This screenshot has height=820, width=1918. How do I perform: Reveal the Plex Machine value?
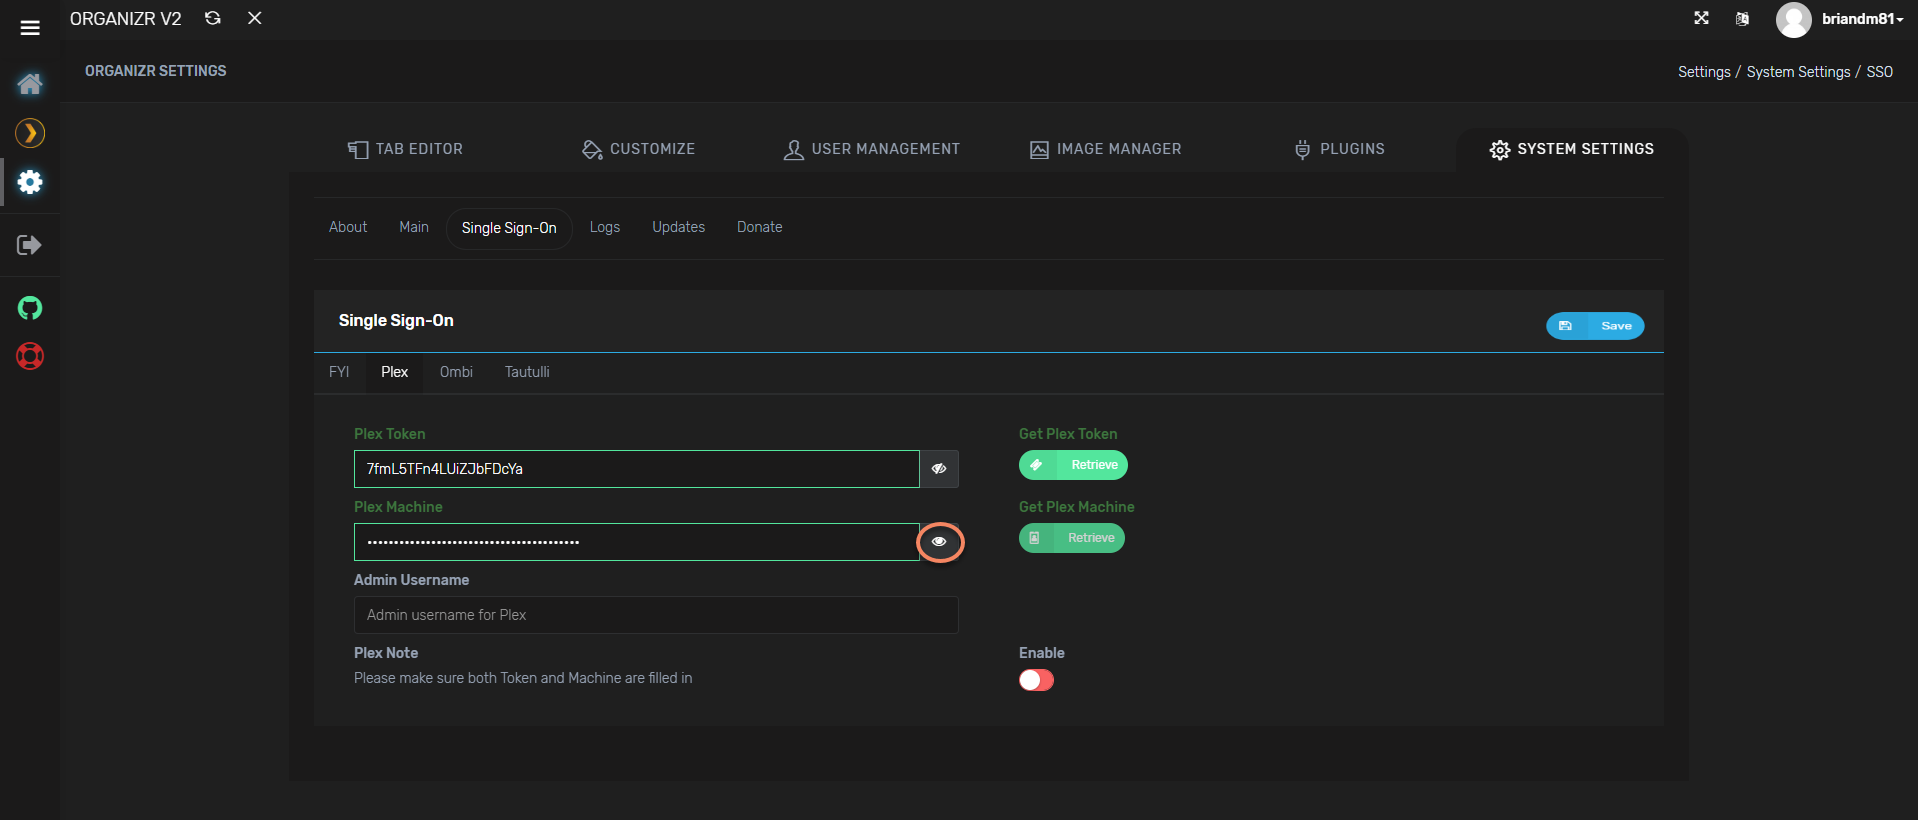click(x=939, y=542)
